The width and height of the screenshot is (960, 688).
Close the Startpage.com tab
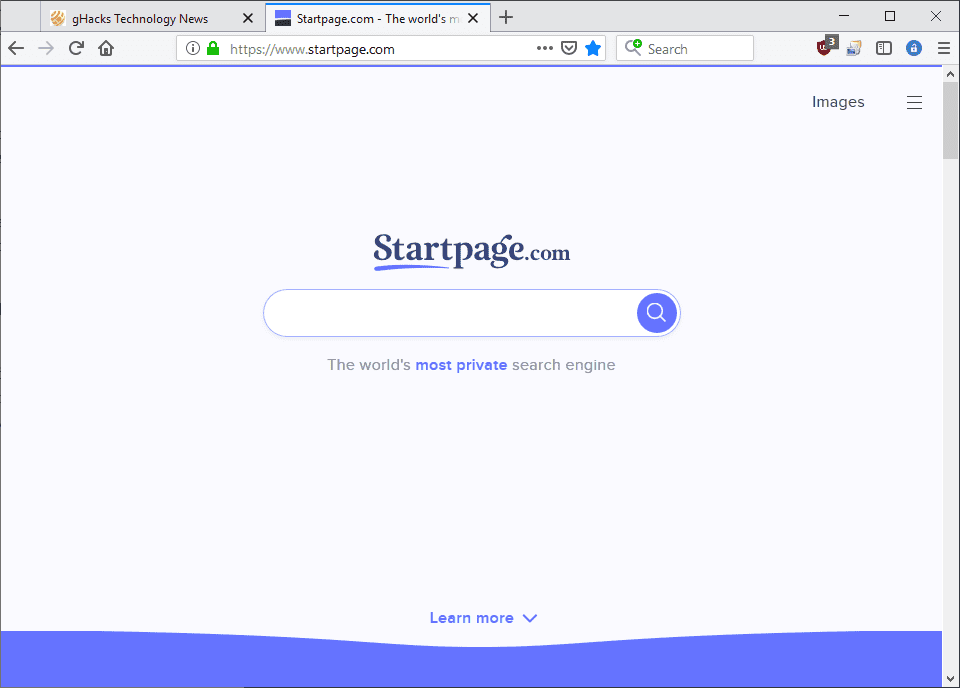click(473, 18)
